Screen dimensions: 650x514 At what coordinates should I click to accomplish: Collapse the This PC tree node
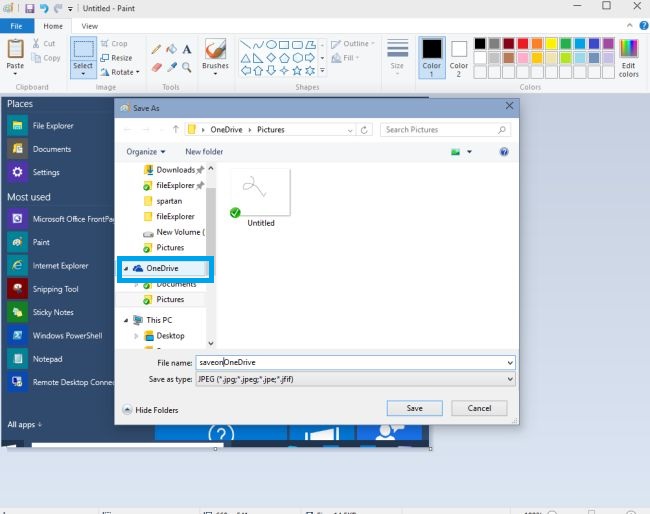[126, 320]
